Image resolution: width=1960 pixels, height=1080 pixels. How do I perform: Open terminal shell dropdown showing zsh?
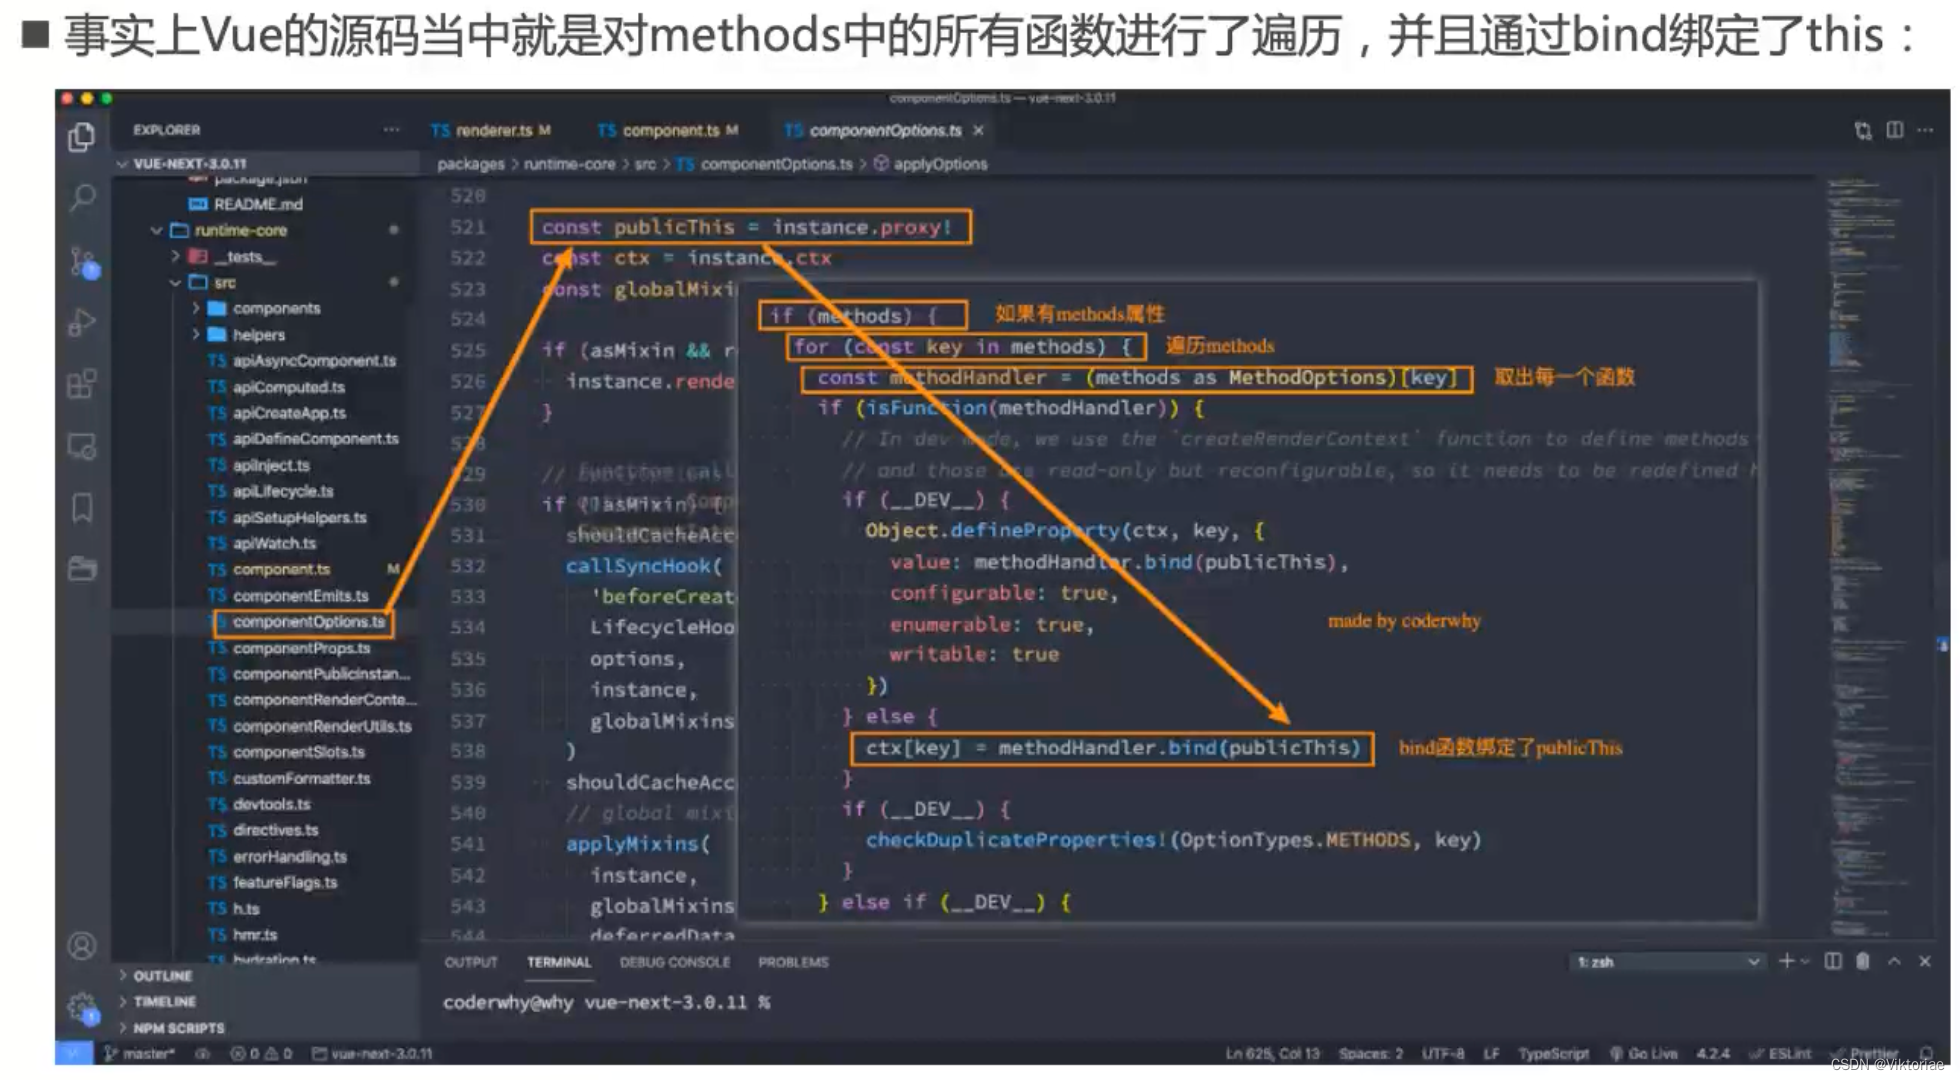coord(1668,962)
